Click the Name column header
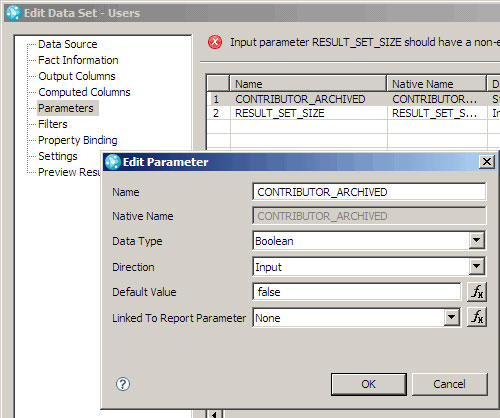Screen dimensions: 500x418 (x=308, y=84)
